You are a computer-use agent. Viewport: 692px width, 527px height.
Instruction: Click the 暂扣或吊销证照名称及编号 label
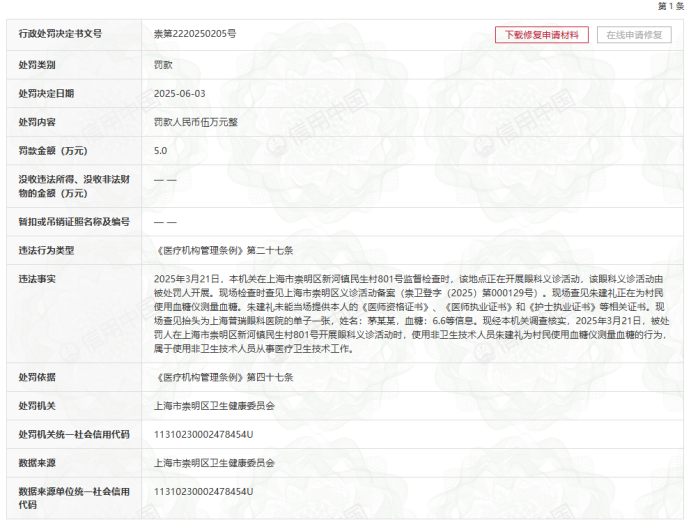point(74,222)
